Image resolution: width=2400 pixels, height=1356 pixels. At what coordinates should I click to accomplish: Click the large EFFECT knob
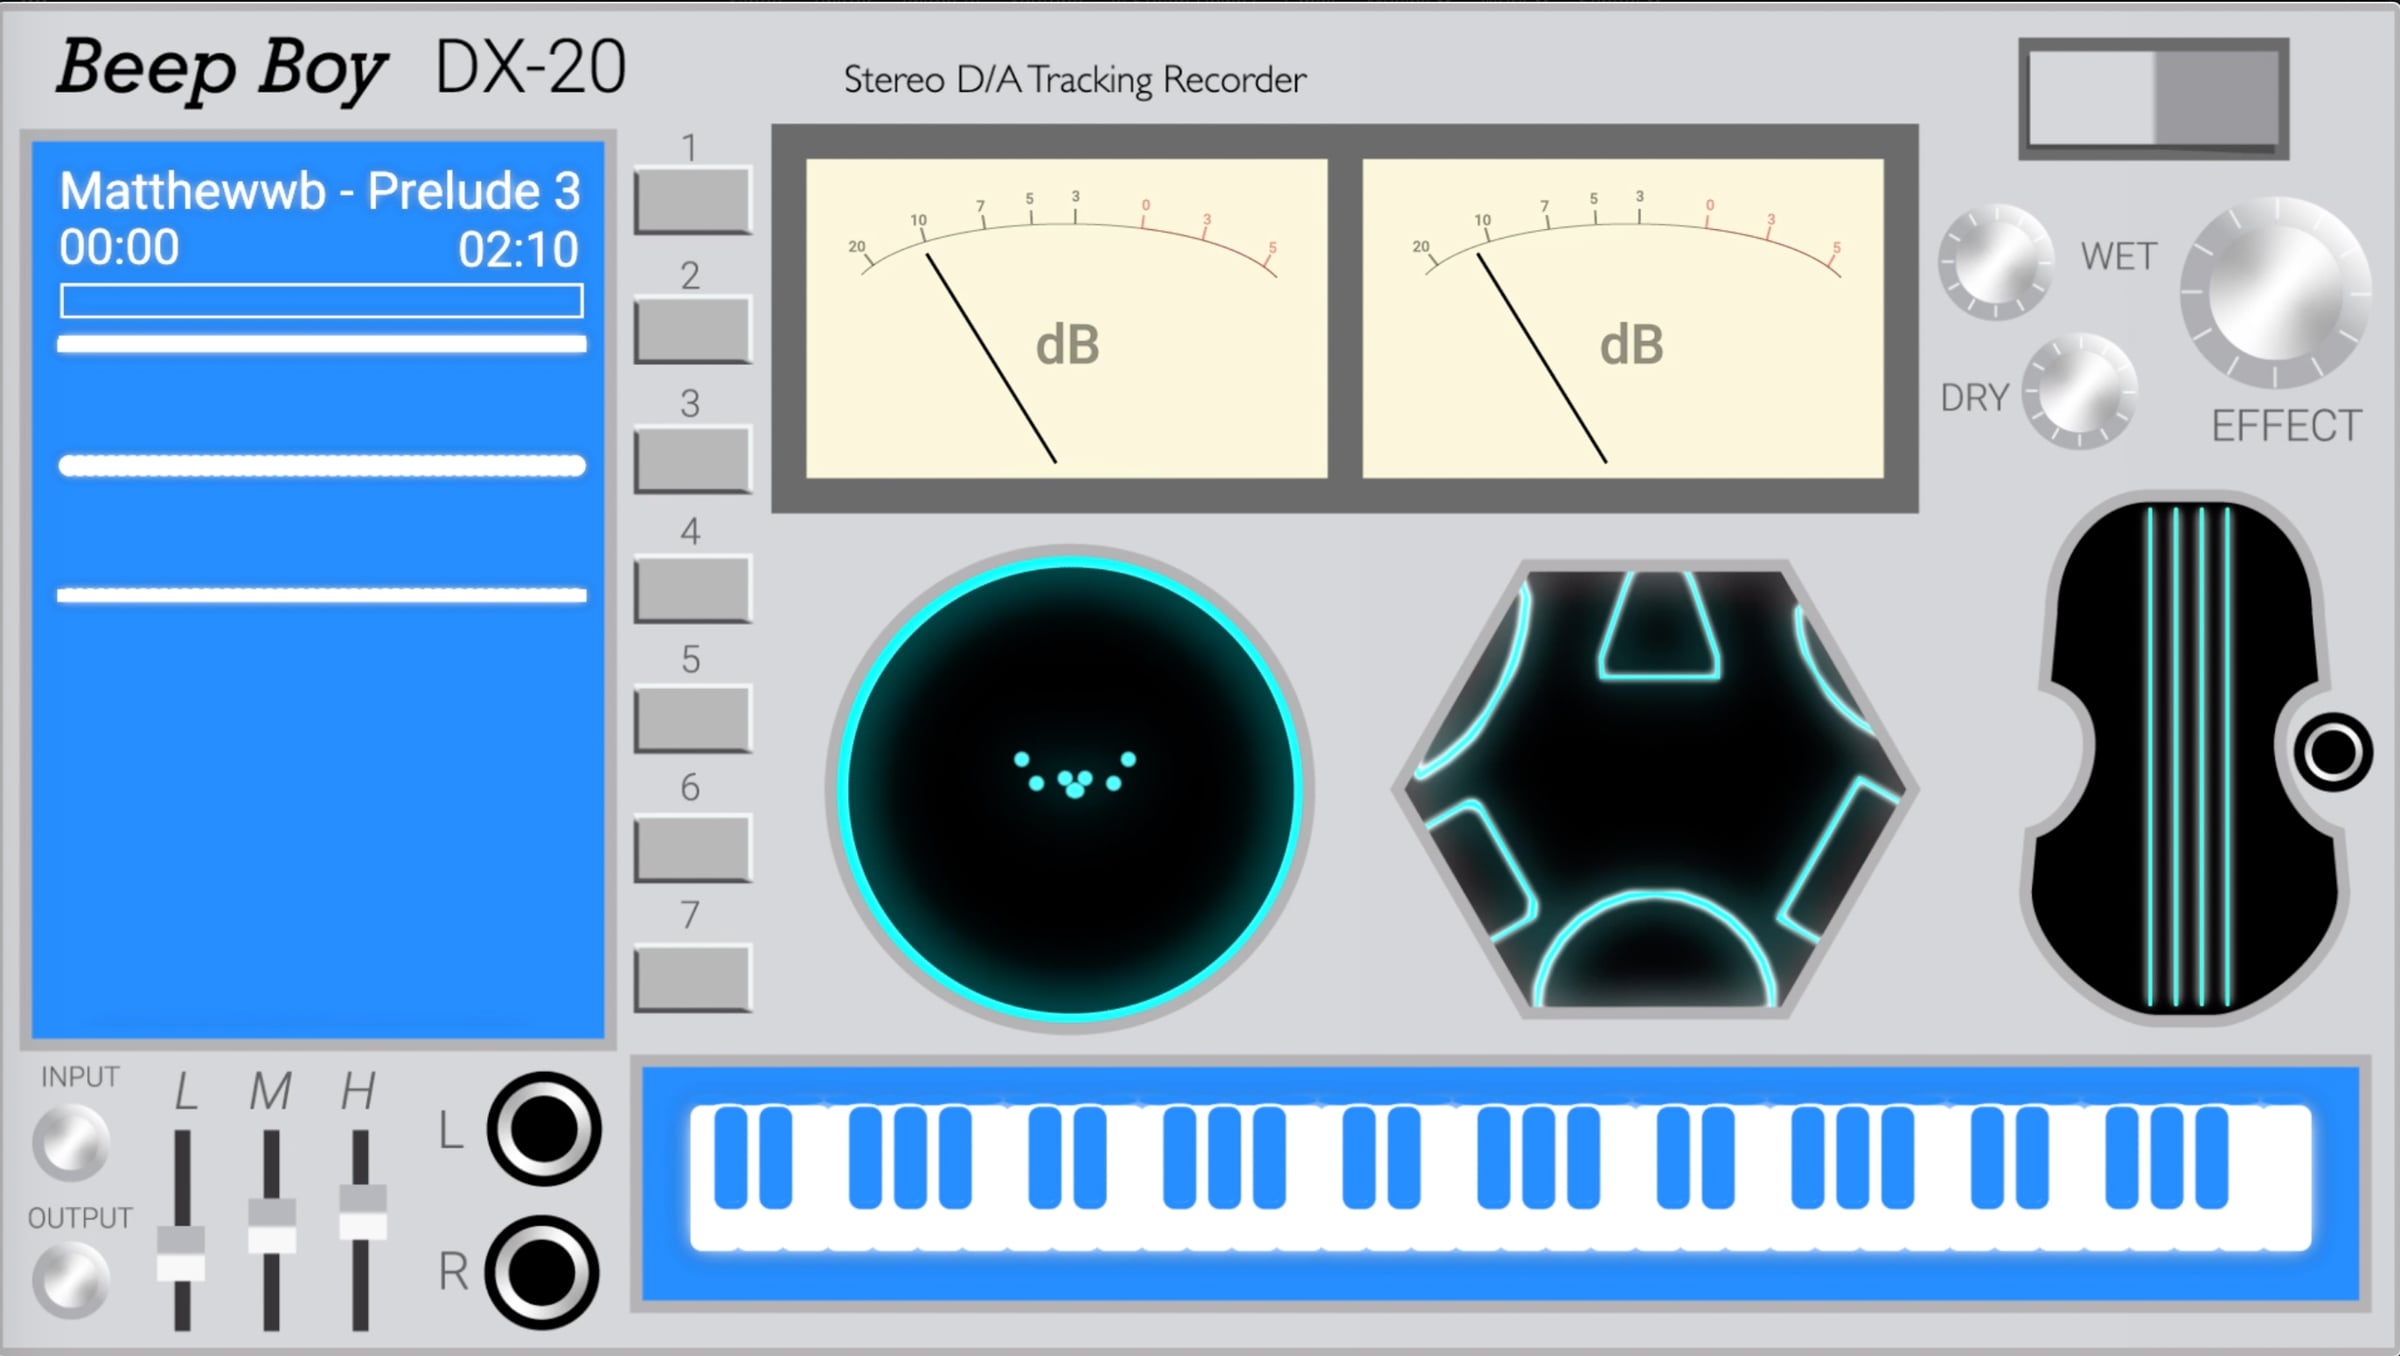point(2275,292)
